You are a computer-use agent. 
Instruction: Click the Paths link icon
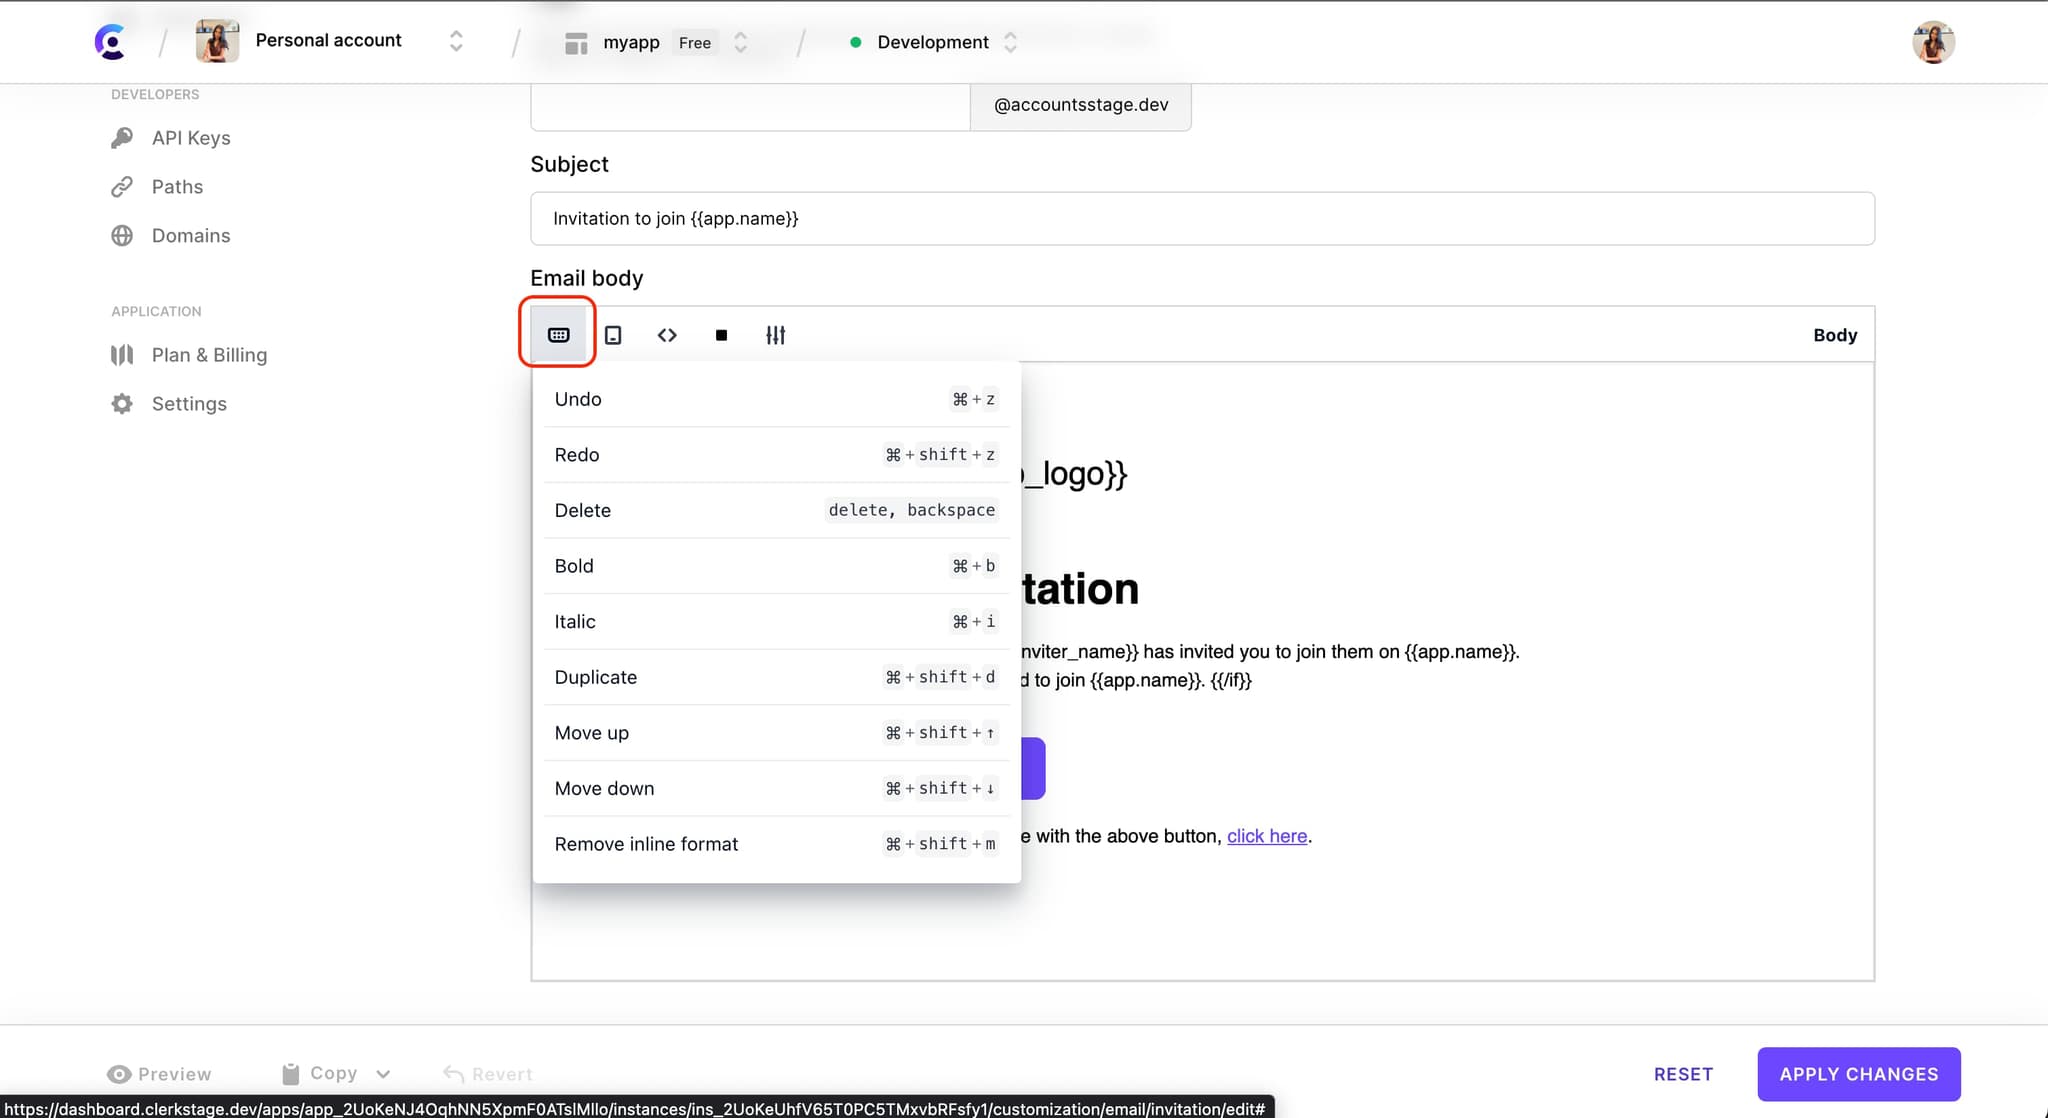122,187
